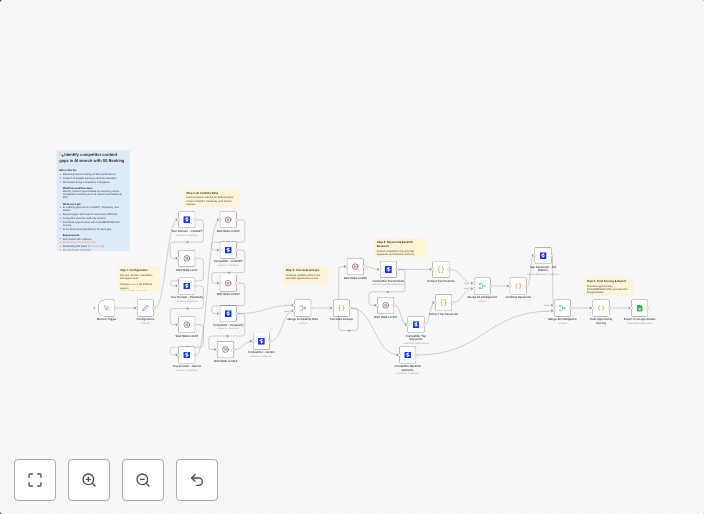The image size is (704, 514).
Task: Click the blue workflow description sticky note
Action: coord(93,200)
